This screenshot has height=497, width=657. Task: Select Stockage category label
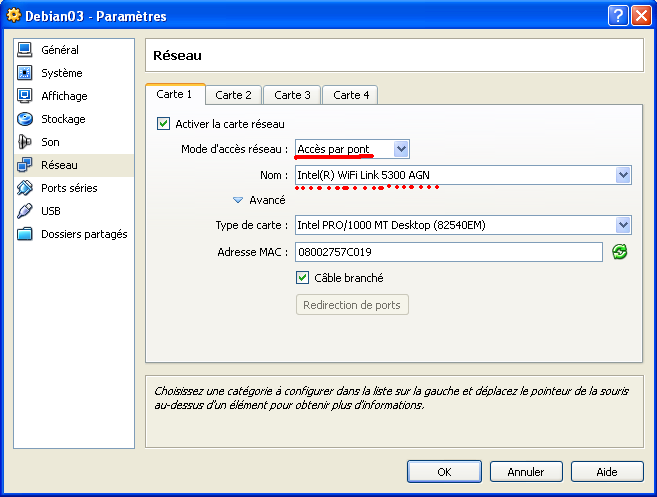[63, 119]
